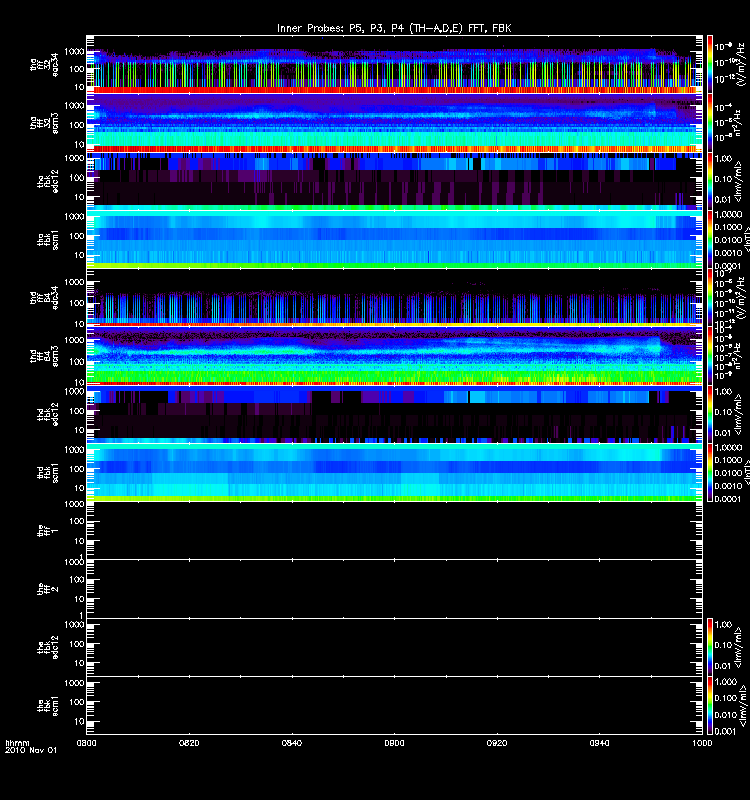750x800 pixels.
Task: Click the empty the fff 1 panel
Action: (x=394, y=531)
